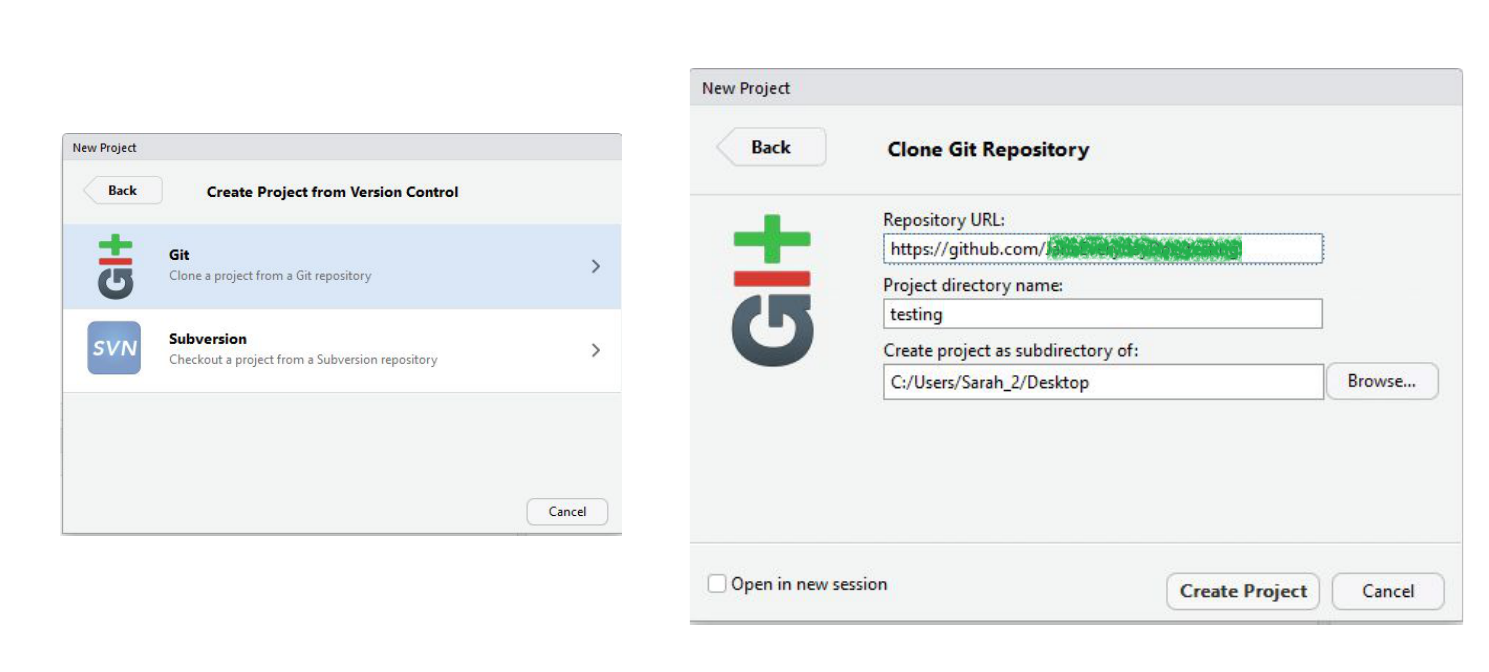Viewport: 1489px width, 672px height.
Task: Click the Git logo icon in the version control list
Action: pos(114,266)
